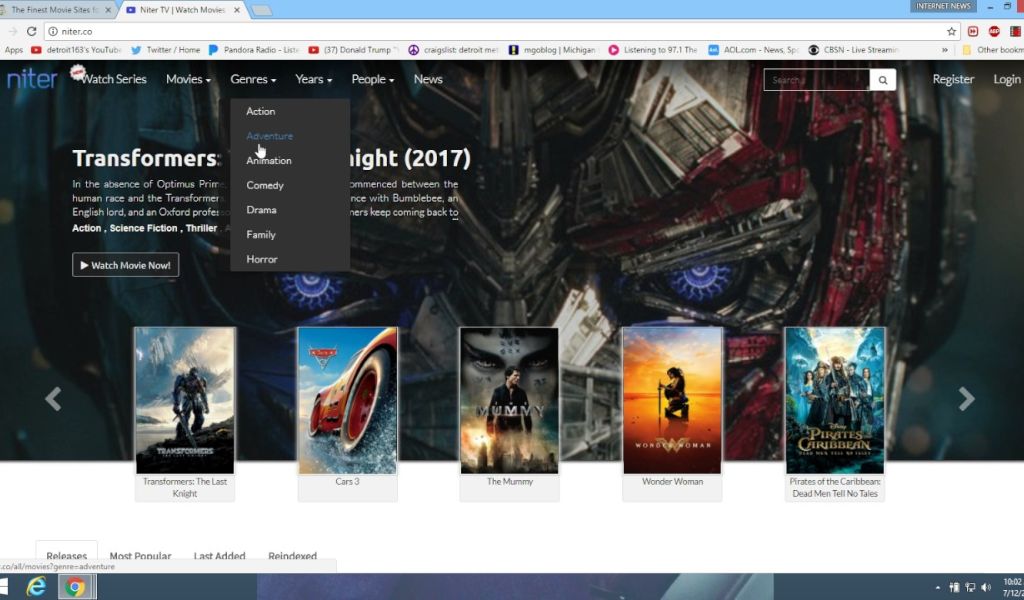
Task: Open the News nav link
Action: click(x=428, y=79)
